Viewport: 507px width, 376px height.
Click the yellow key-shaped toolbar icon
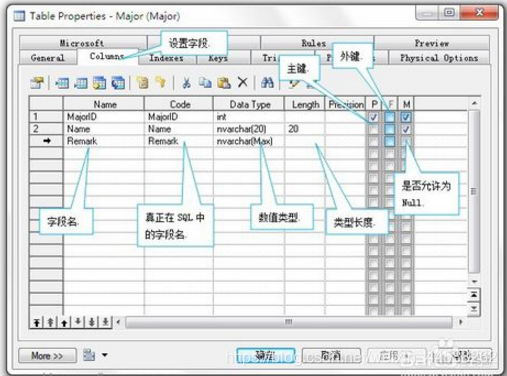[161, 82]
